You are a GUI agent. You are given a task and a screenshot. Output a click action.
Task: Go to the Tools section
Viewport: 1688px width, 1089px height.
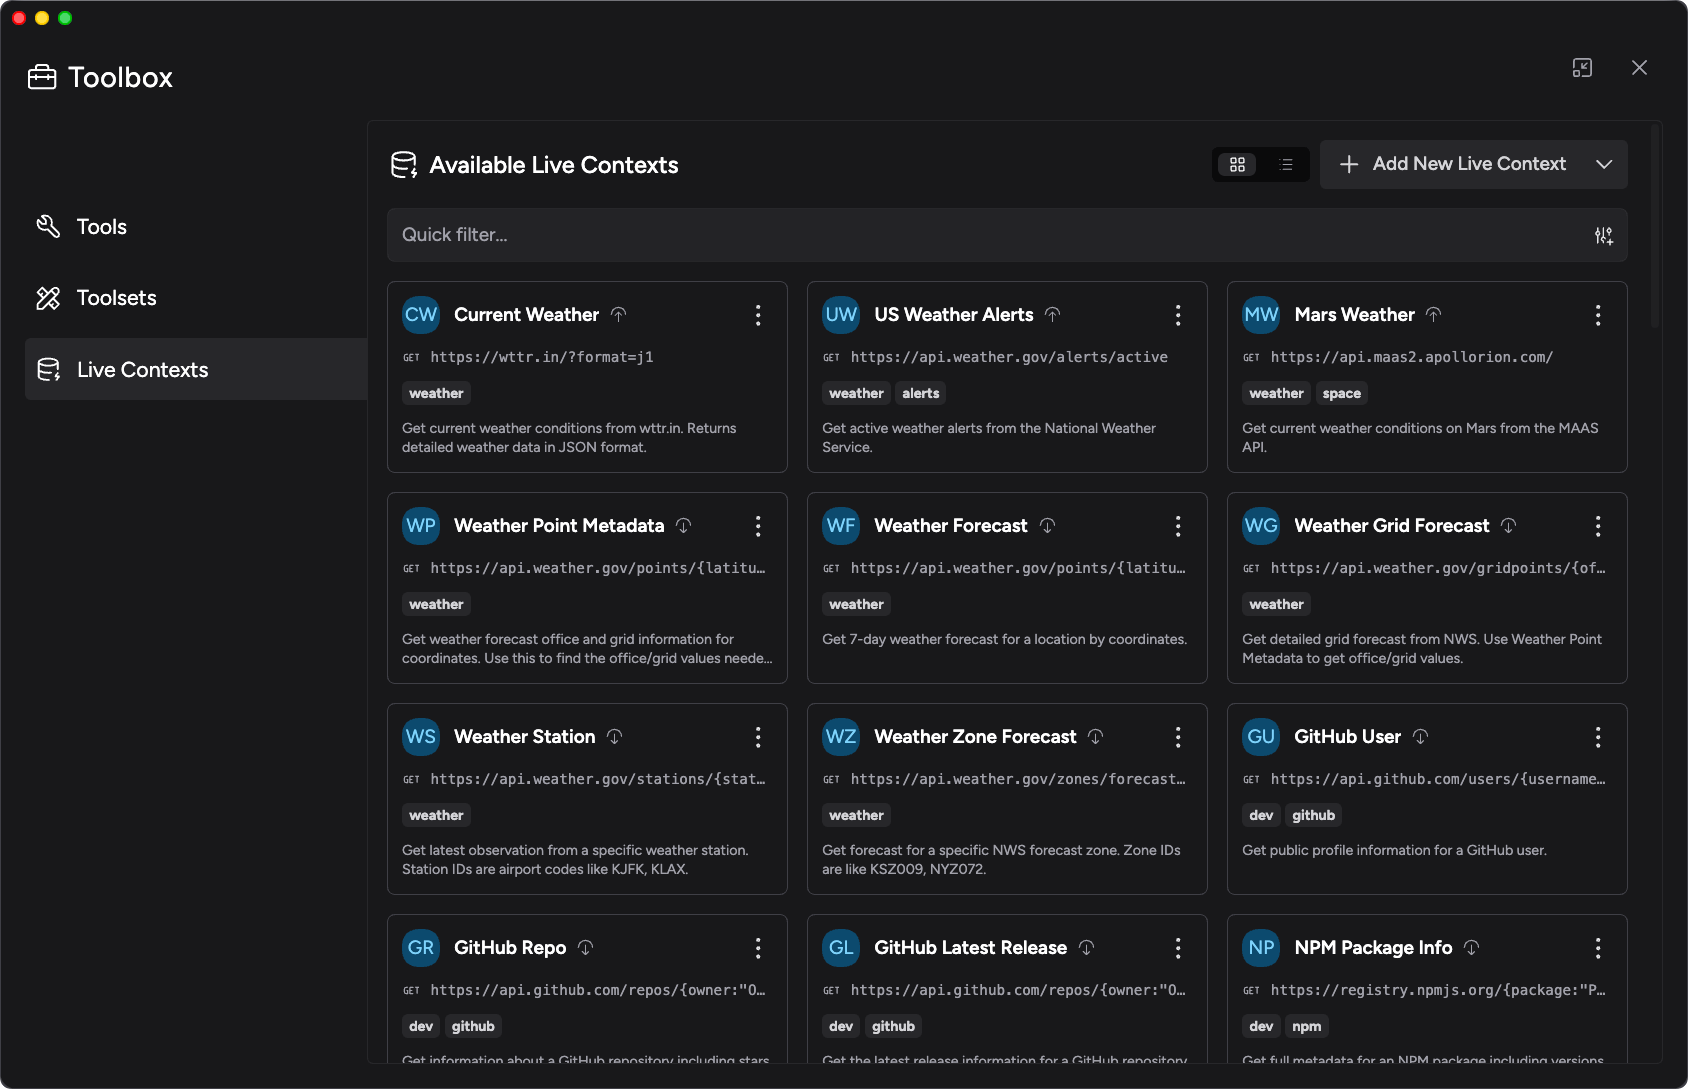click(x=101, y=227)
